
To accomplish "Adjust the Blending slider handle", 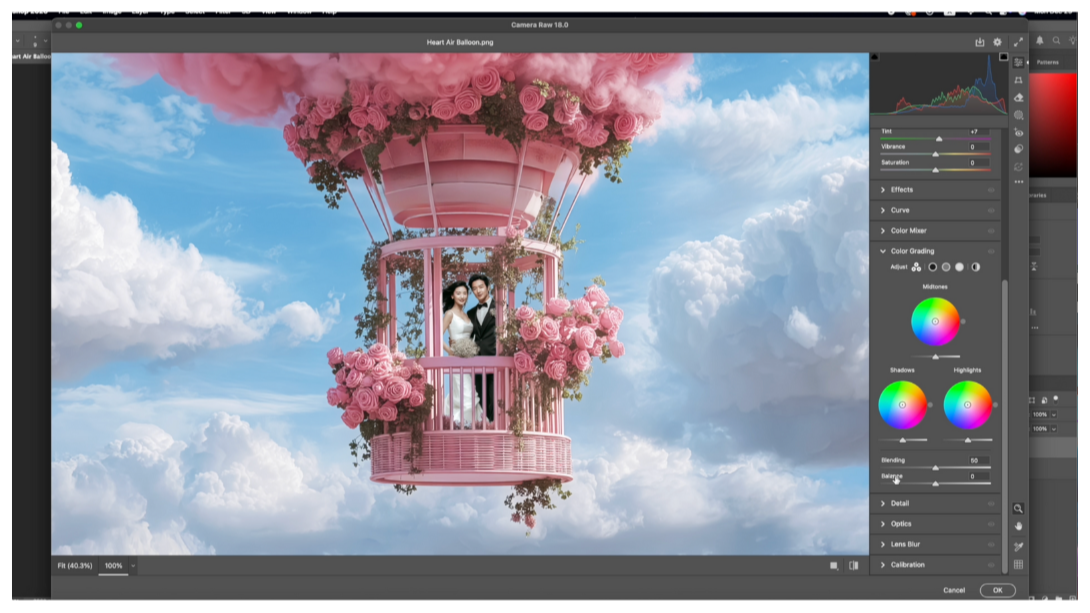I will point(936,468).
